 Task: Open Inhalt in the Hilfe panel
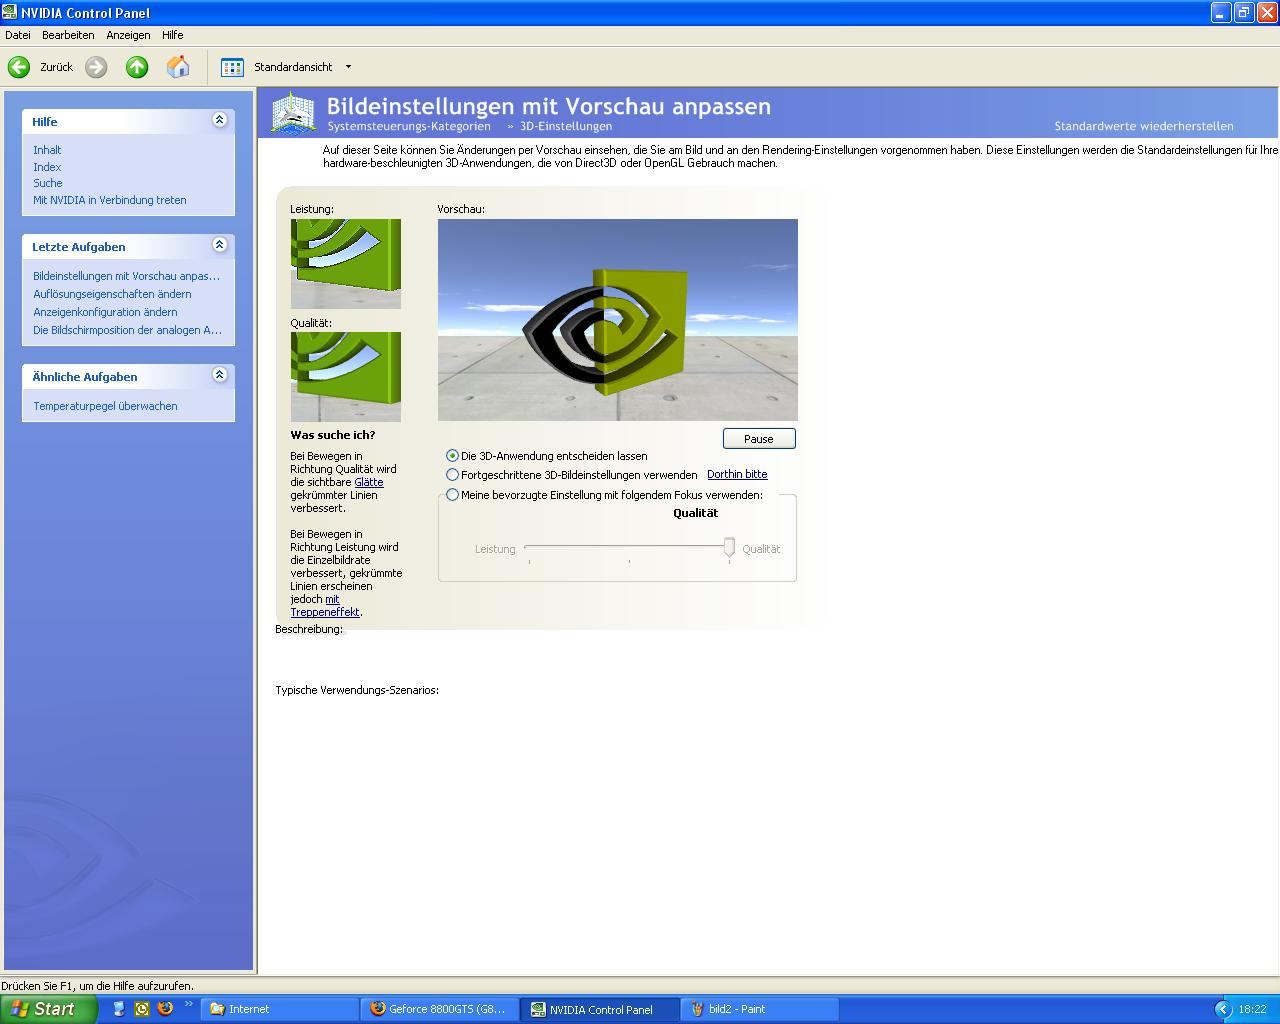[47, 150]
